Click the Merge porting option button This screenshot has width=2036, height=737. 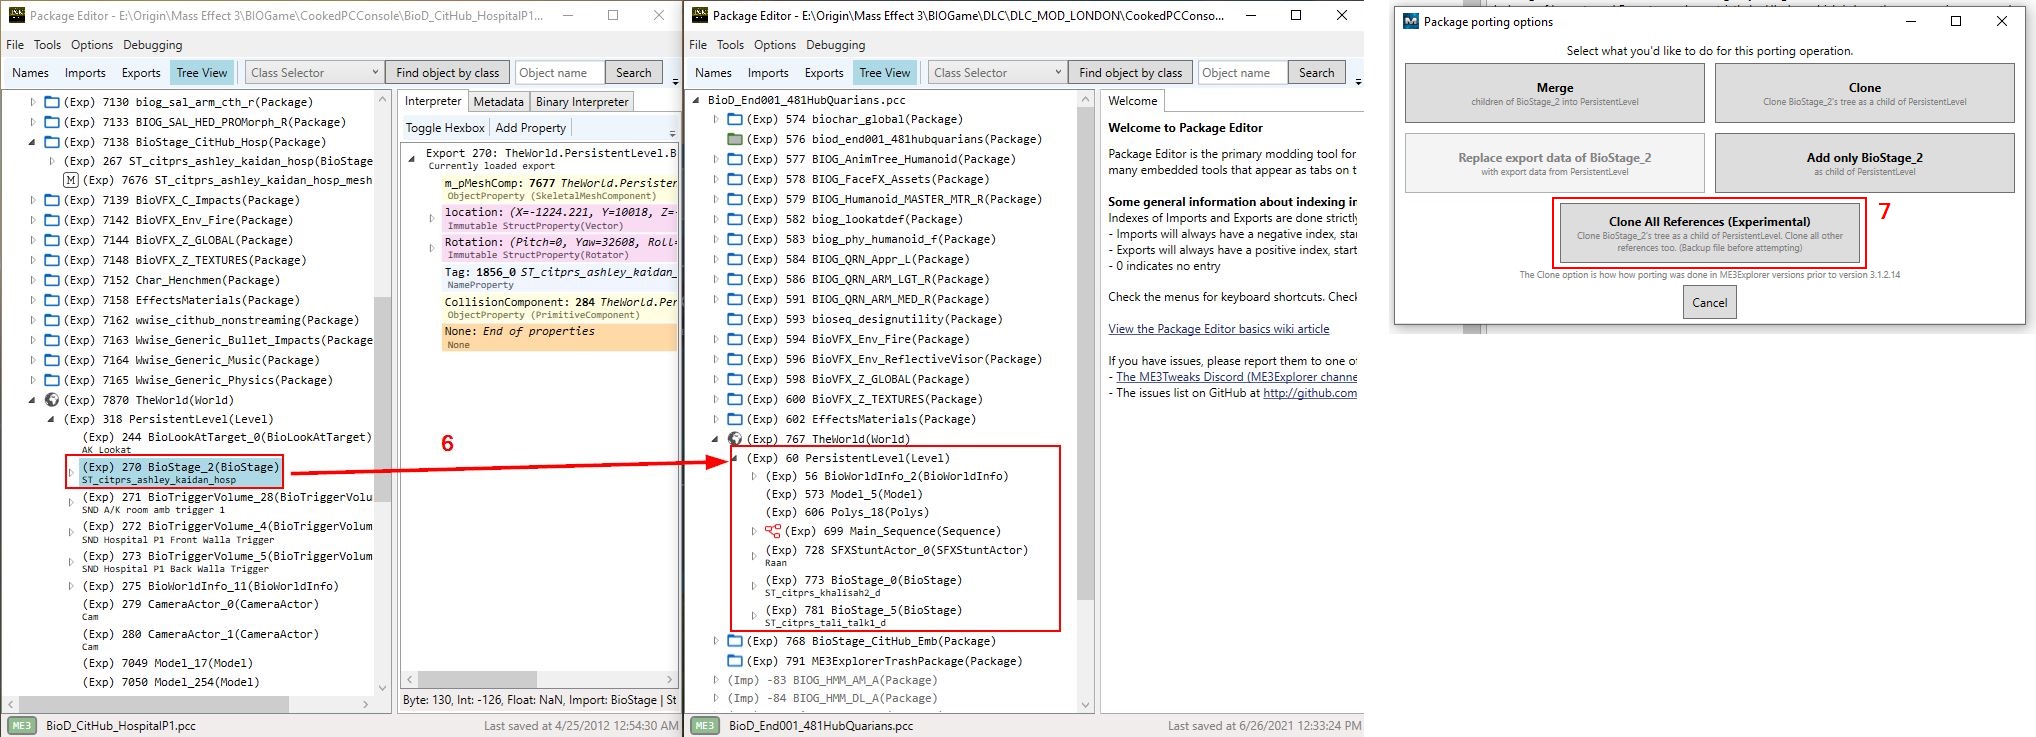click(1554, 93)
